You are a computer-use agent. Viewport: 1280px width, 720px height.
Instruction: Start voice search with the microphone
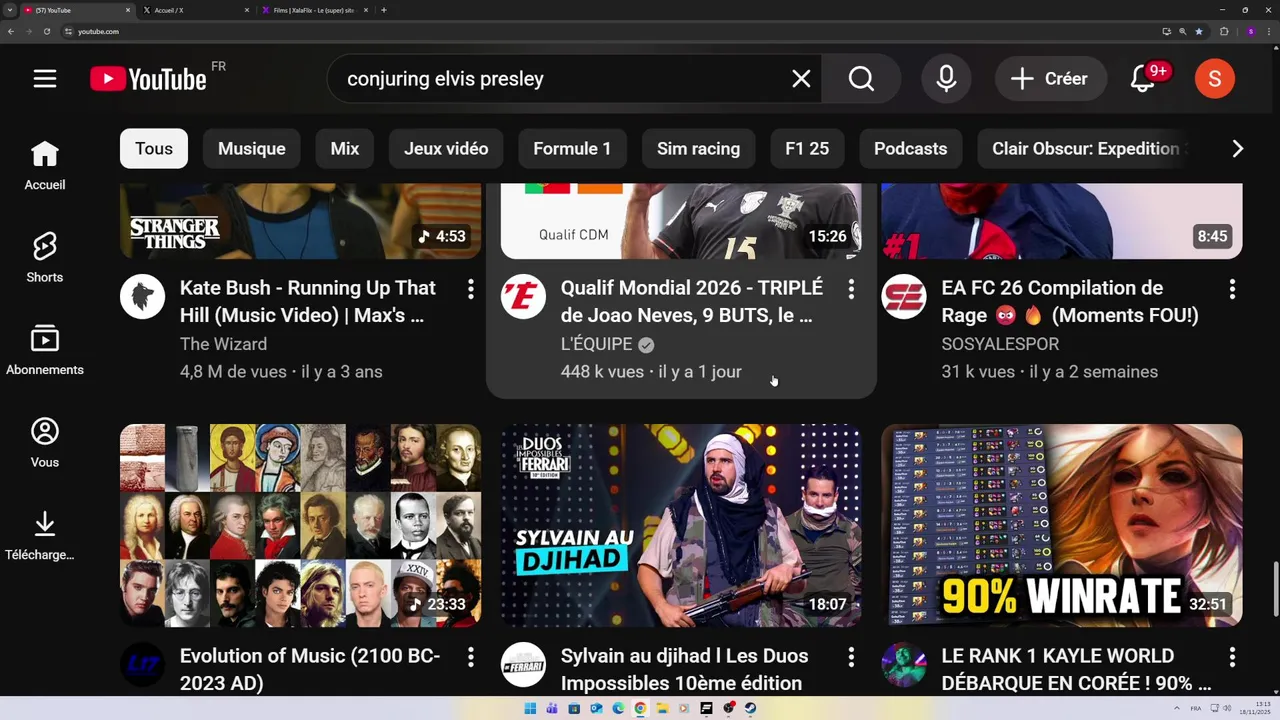click(x=946, y=79)
